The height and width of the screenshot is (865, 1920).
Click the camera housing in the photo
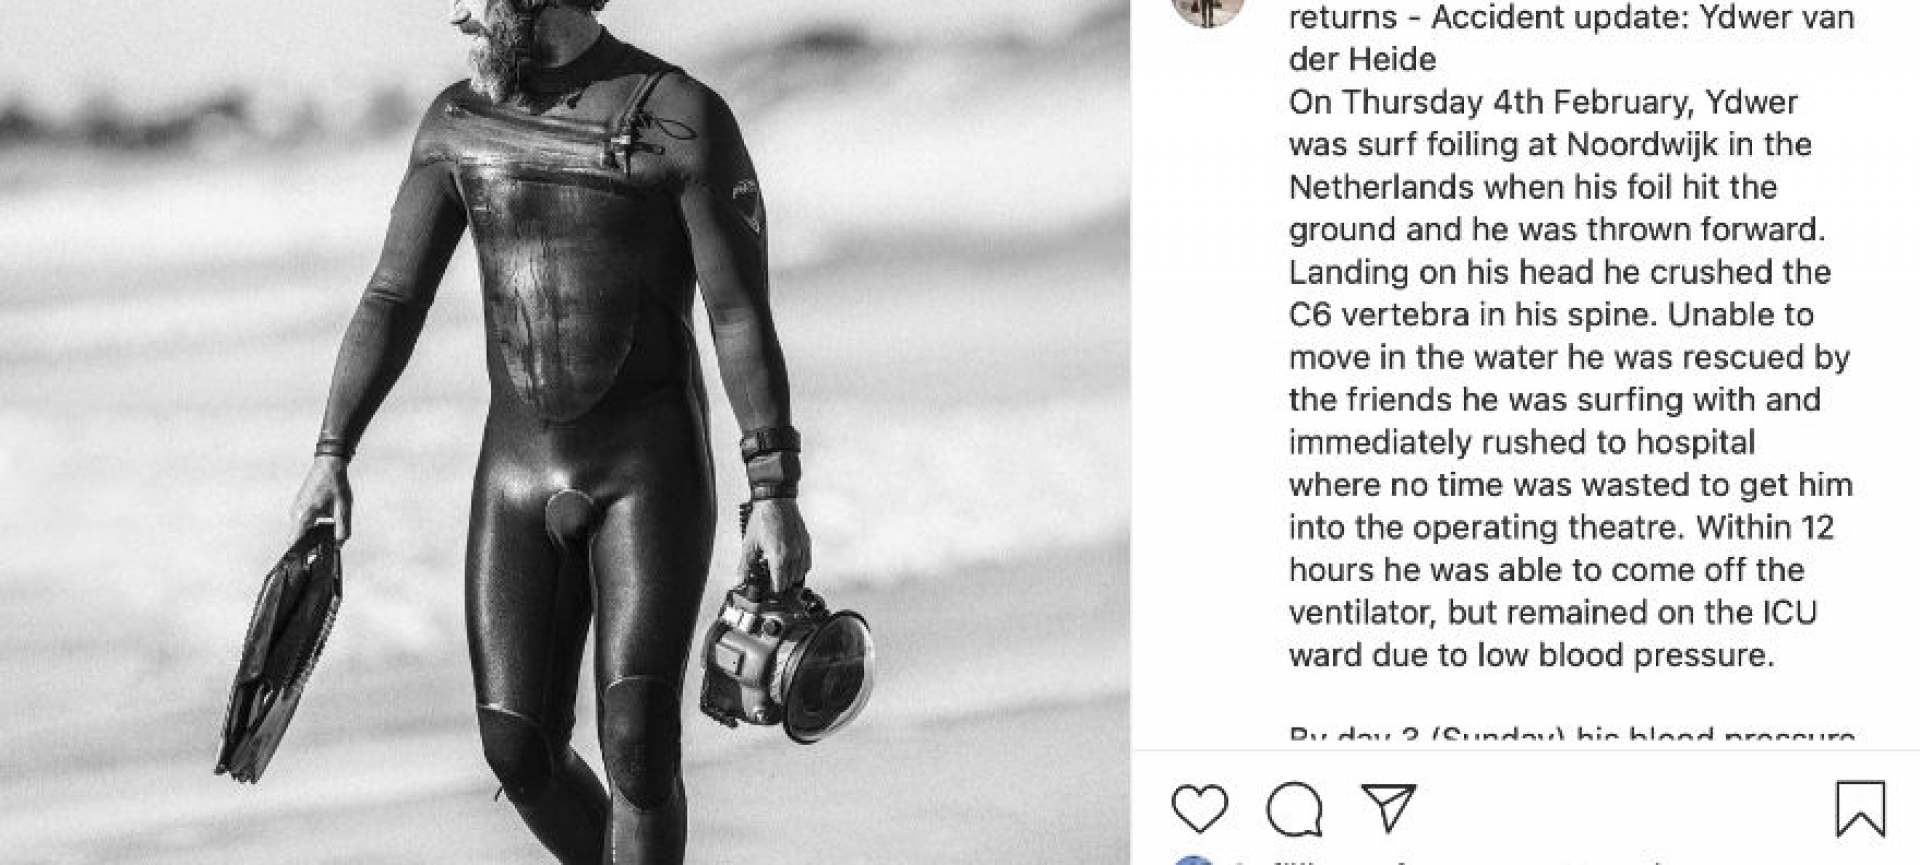[785, 655]
